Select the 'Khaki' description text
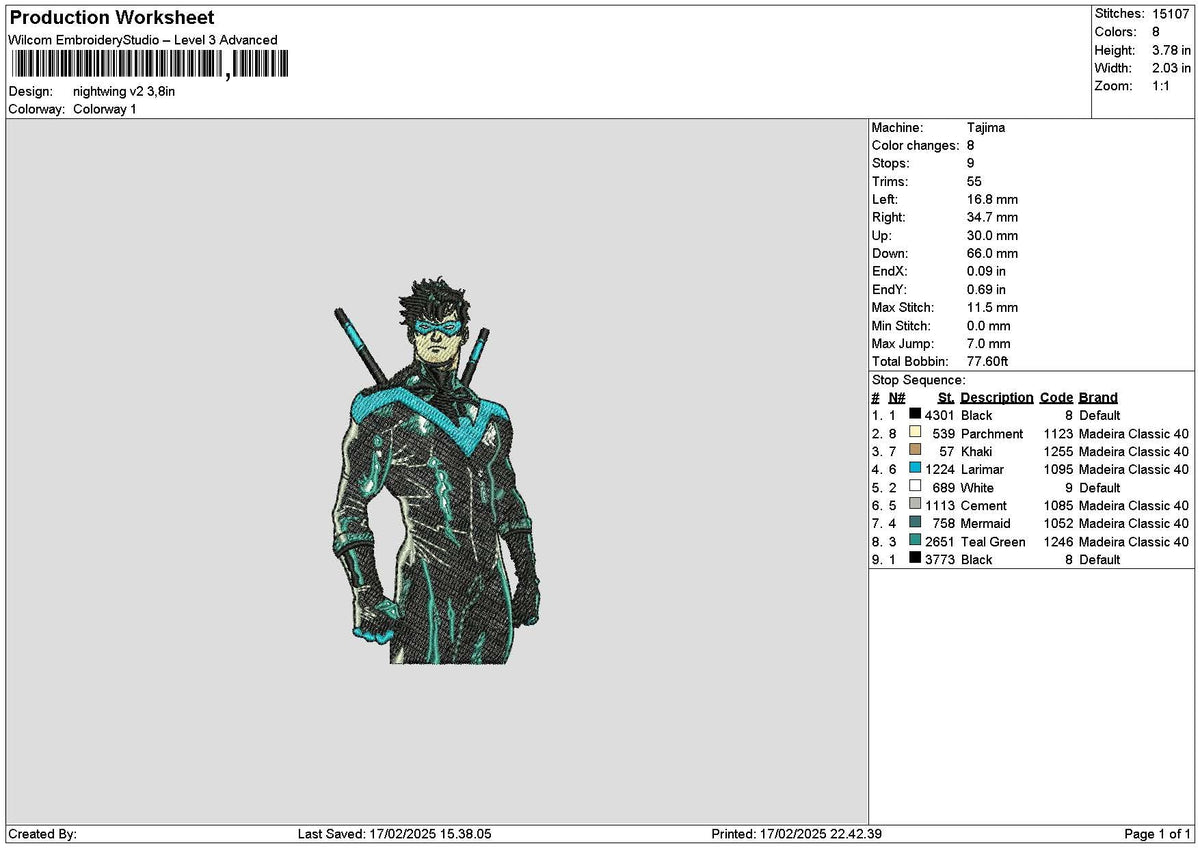 coord(976,451)
